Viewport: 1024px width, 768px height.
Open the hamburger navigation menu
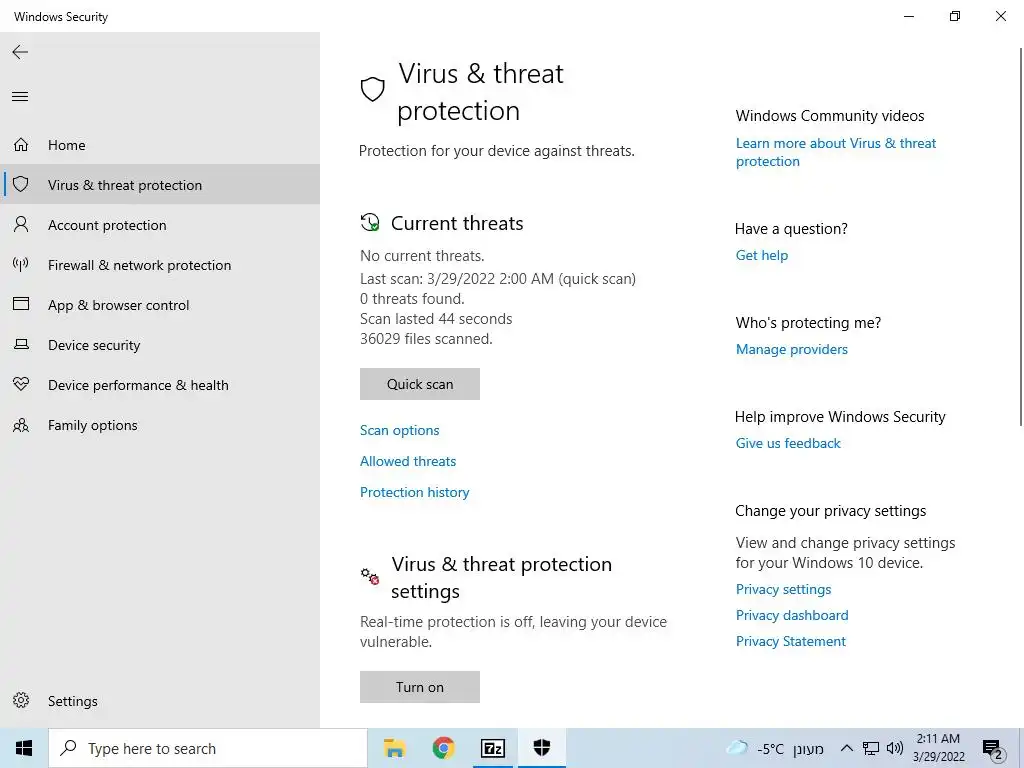coord(20,97)
